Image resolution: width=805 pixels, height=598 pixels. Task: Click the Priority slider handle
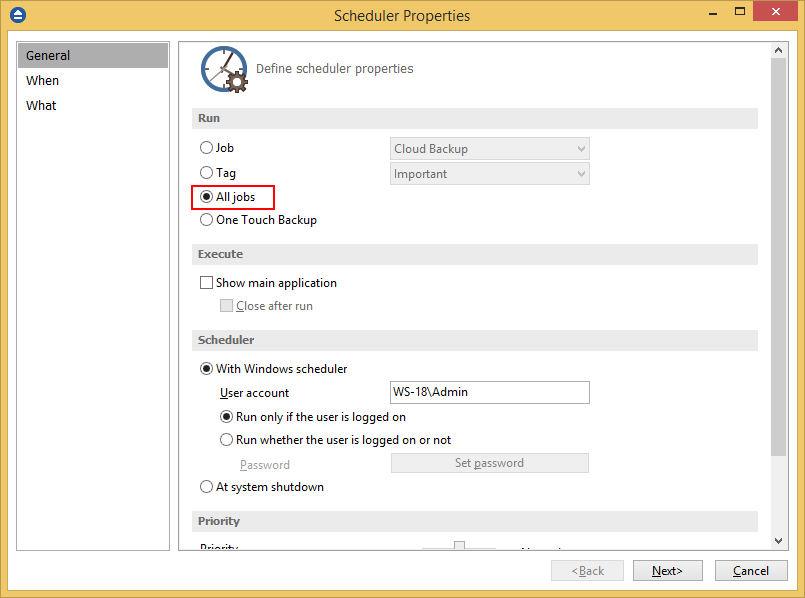point(459,546)
